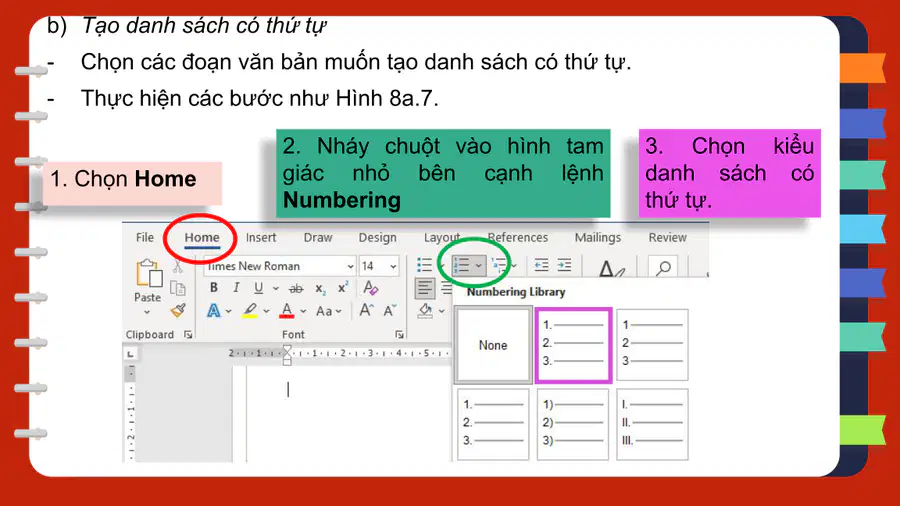Click the Cut scissors icon

[x=177, y=267]
